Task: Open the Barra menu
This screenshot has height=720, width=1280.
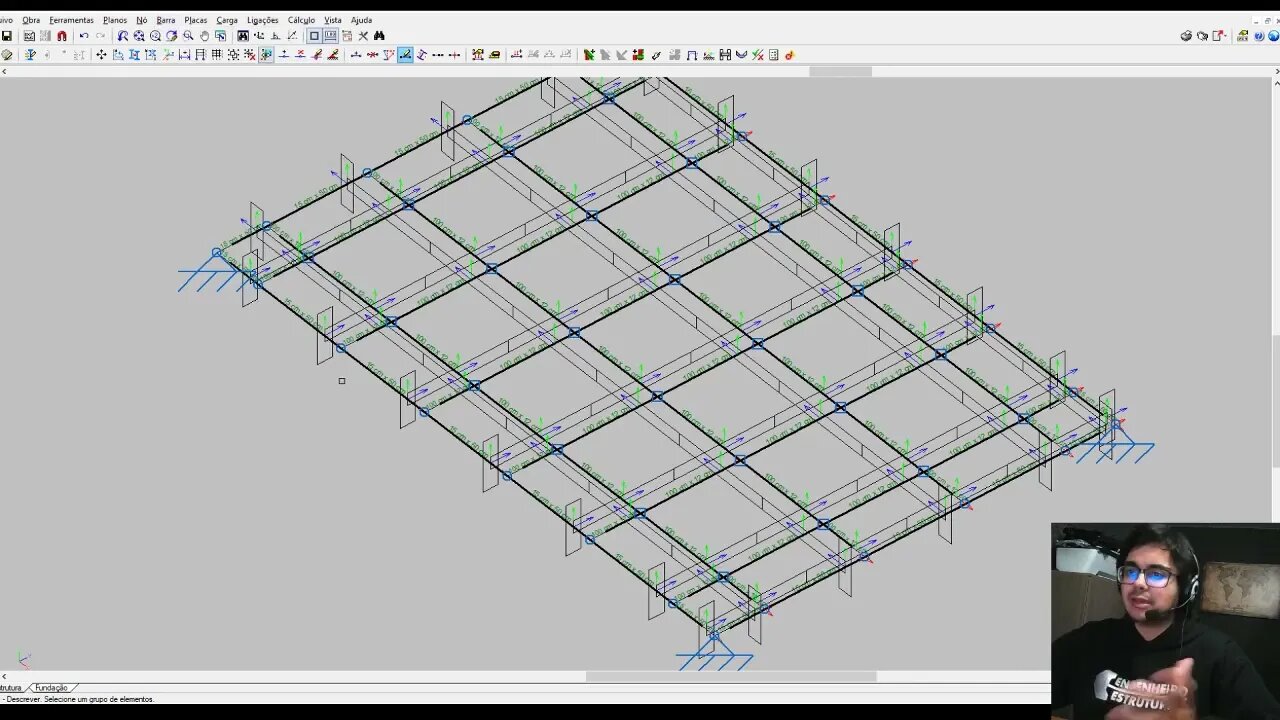Action: [x=166, y=20]
